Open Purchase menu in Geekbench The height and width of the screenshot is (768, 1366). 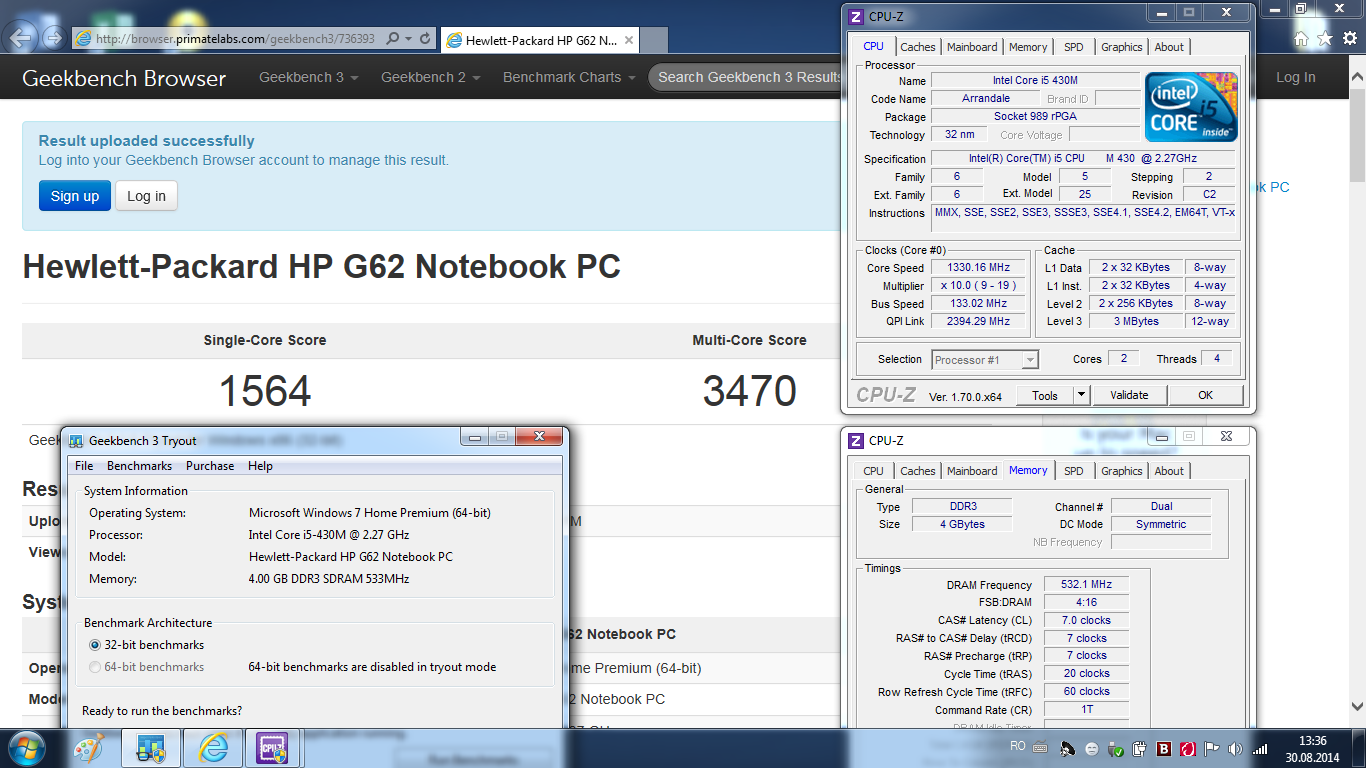click(210, 466)
